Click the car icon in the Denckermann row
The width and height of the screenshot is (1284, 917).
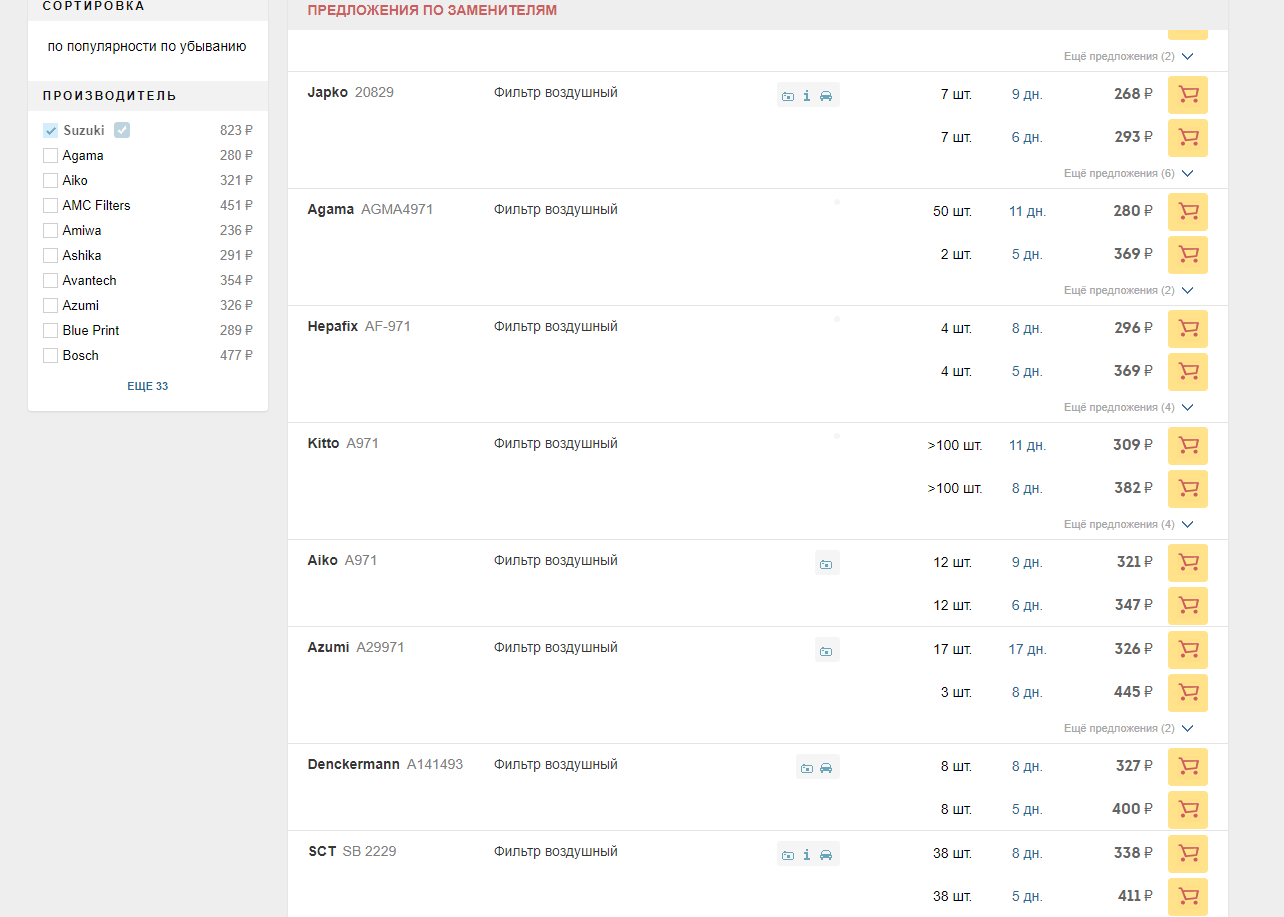click(x=826, y=768)
